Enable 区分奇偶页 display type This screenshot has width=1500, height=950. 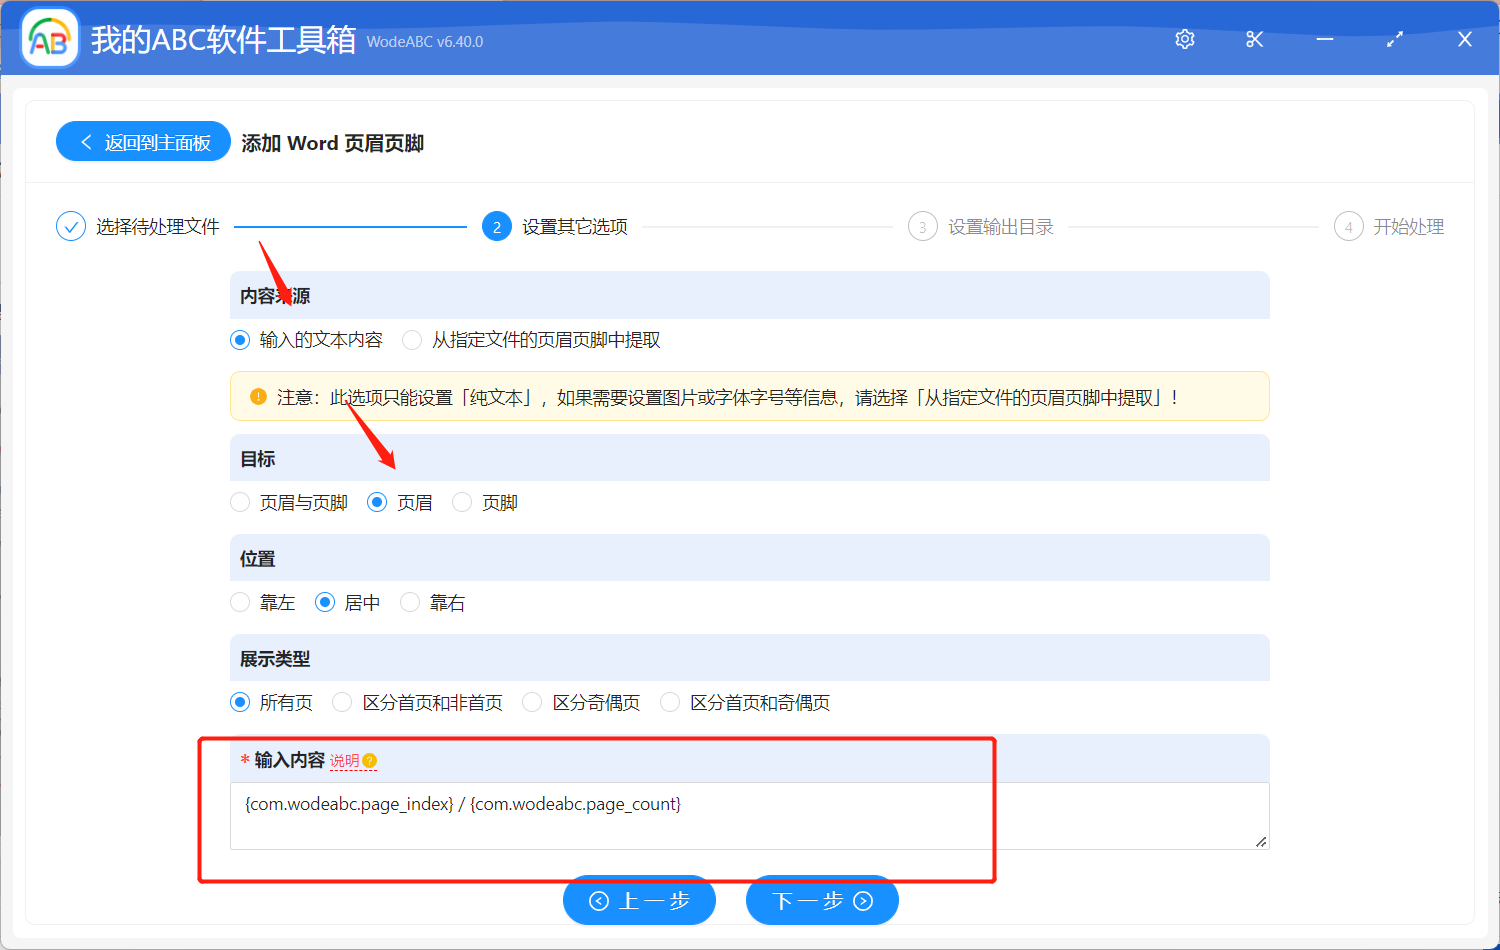pos(531,702)
